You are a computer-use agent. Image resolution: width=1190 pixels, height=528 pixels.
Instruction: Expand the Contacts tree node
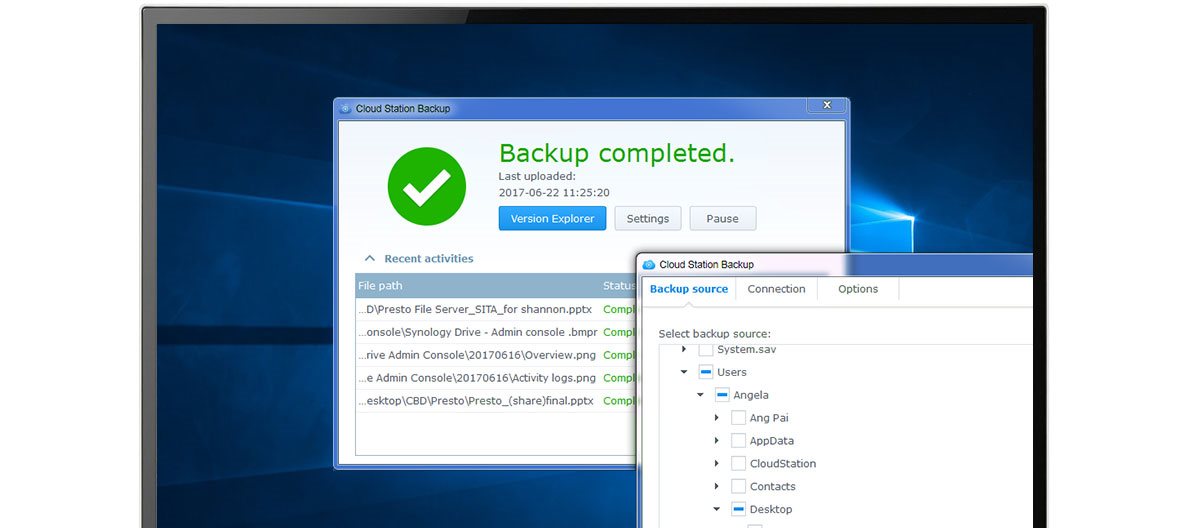click(x=716, y=486)
